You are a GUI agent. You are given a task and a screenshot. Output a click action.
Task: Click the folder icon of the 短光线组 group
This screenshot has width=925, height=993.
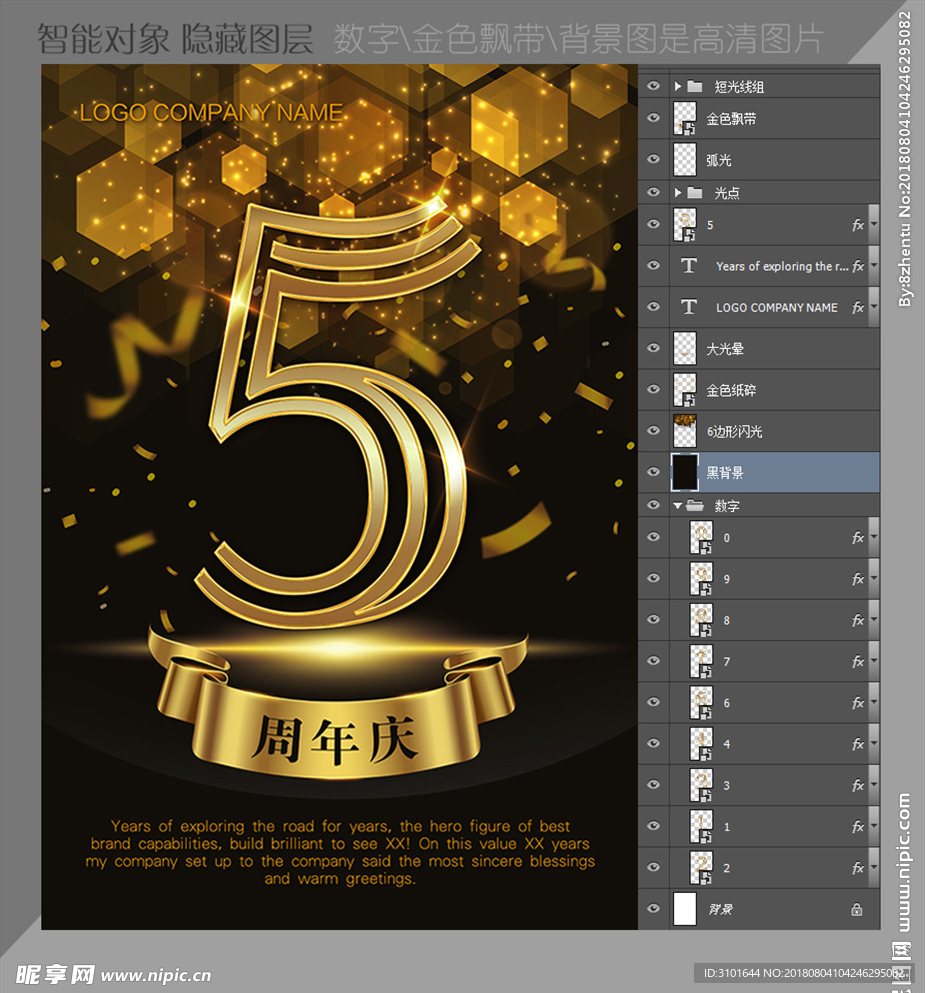coord(695,87)
